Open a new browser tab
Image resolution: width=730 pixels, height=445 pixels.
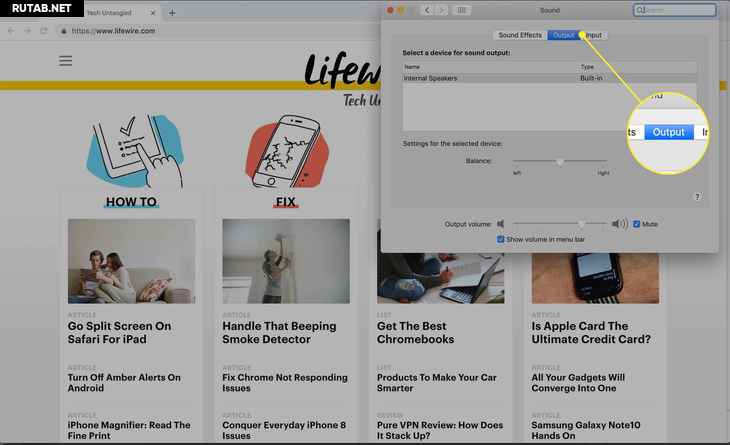[x=172, y=13]
